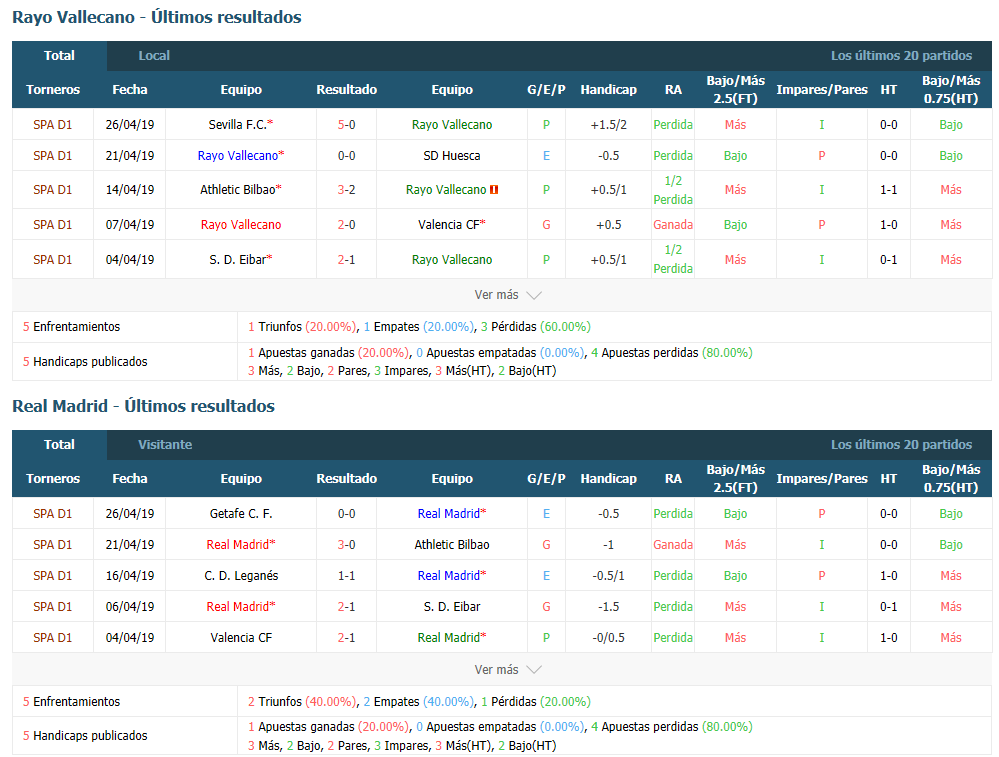Click the Impares/Pares header in Rayo Vallecano table
Viewport: 999px width, 757px height.
(x=822, y=90)
